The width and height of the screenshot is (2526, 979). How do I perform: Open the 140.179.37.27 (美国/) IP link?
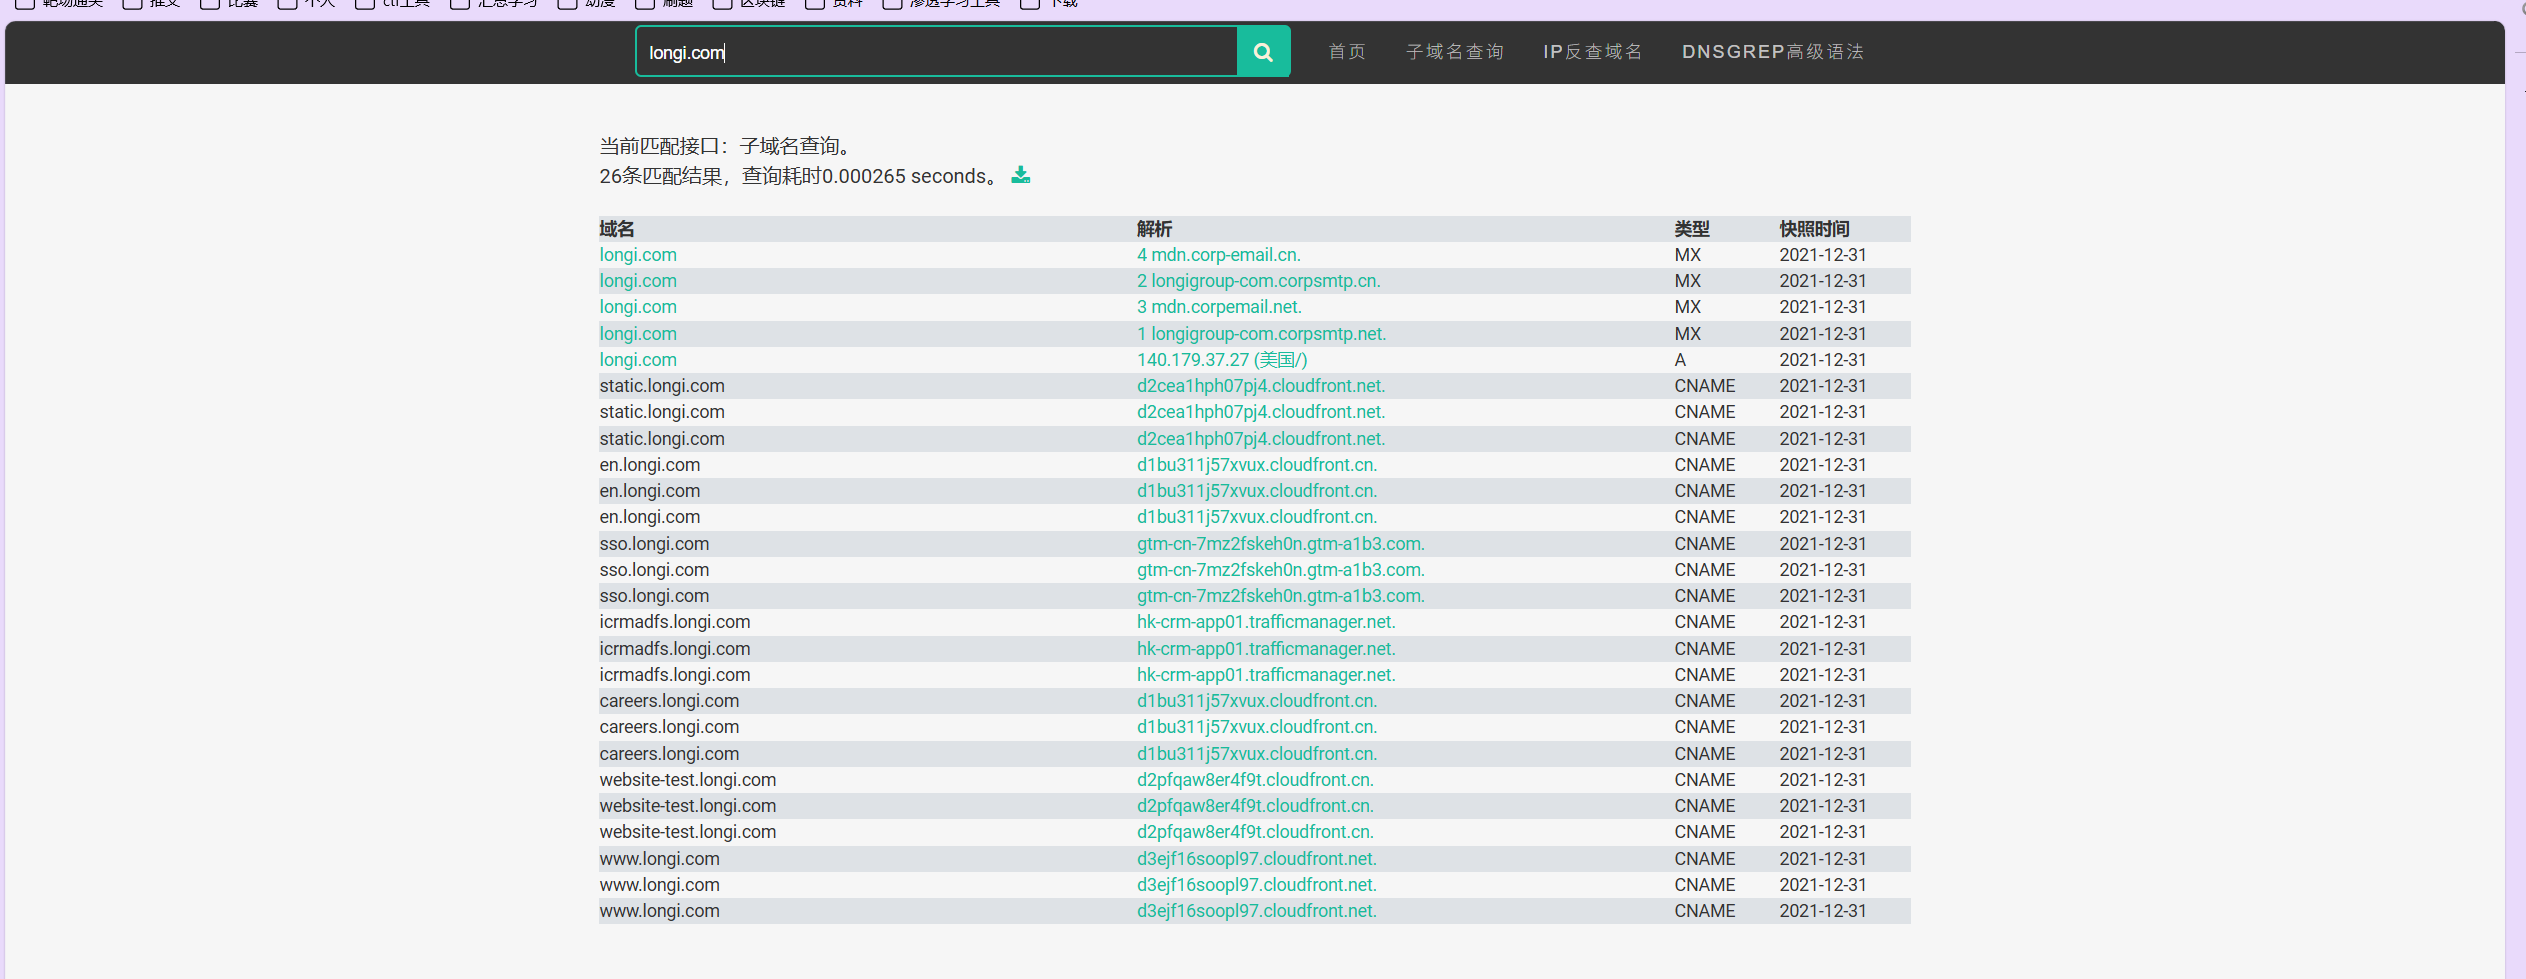1222,360
